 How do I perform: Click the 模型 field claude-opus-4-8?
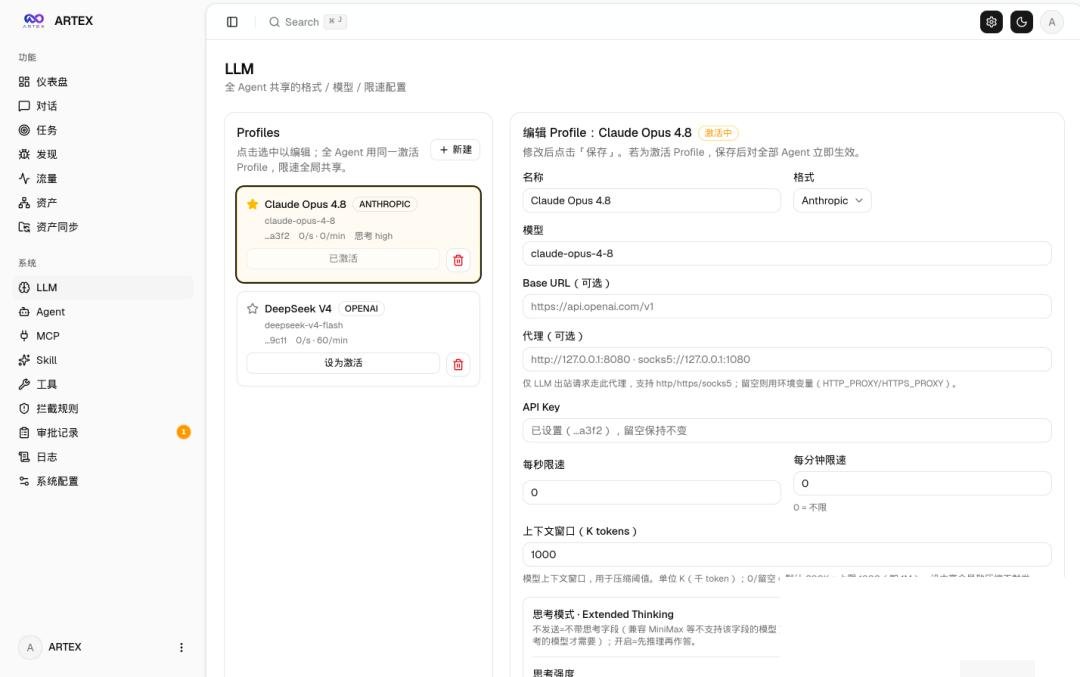[x=787, y=253]
